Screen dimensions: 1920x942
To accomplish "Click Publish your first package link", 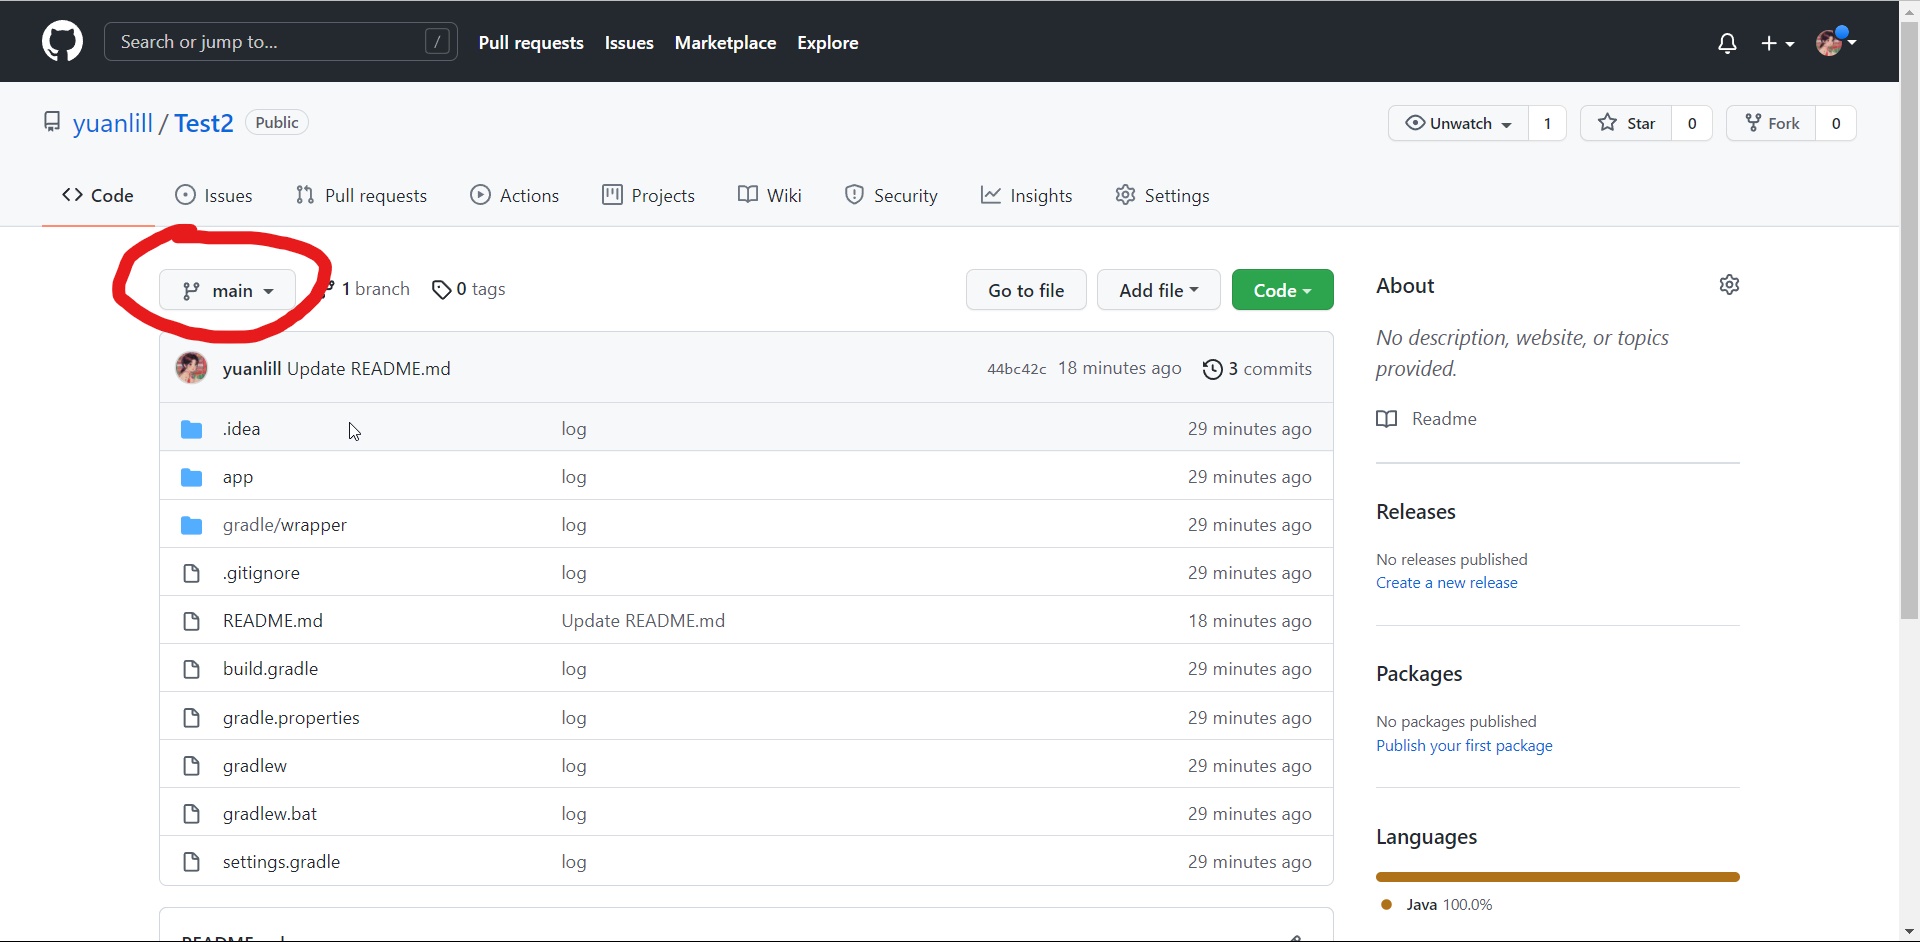I will pos(1464,746).
